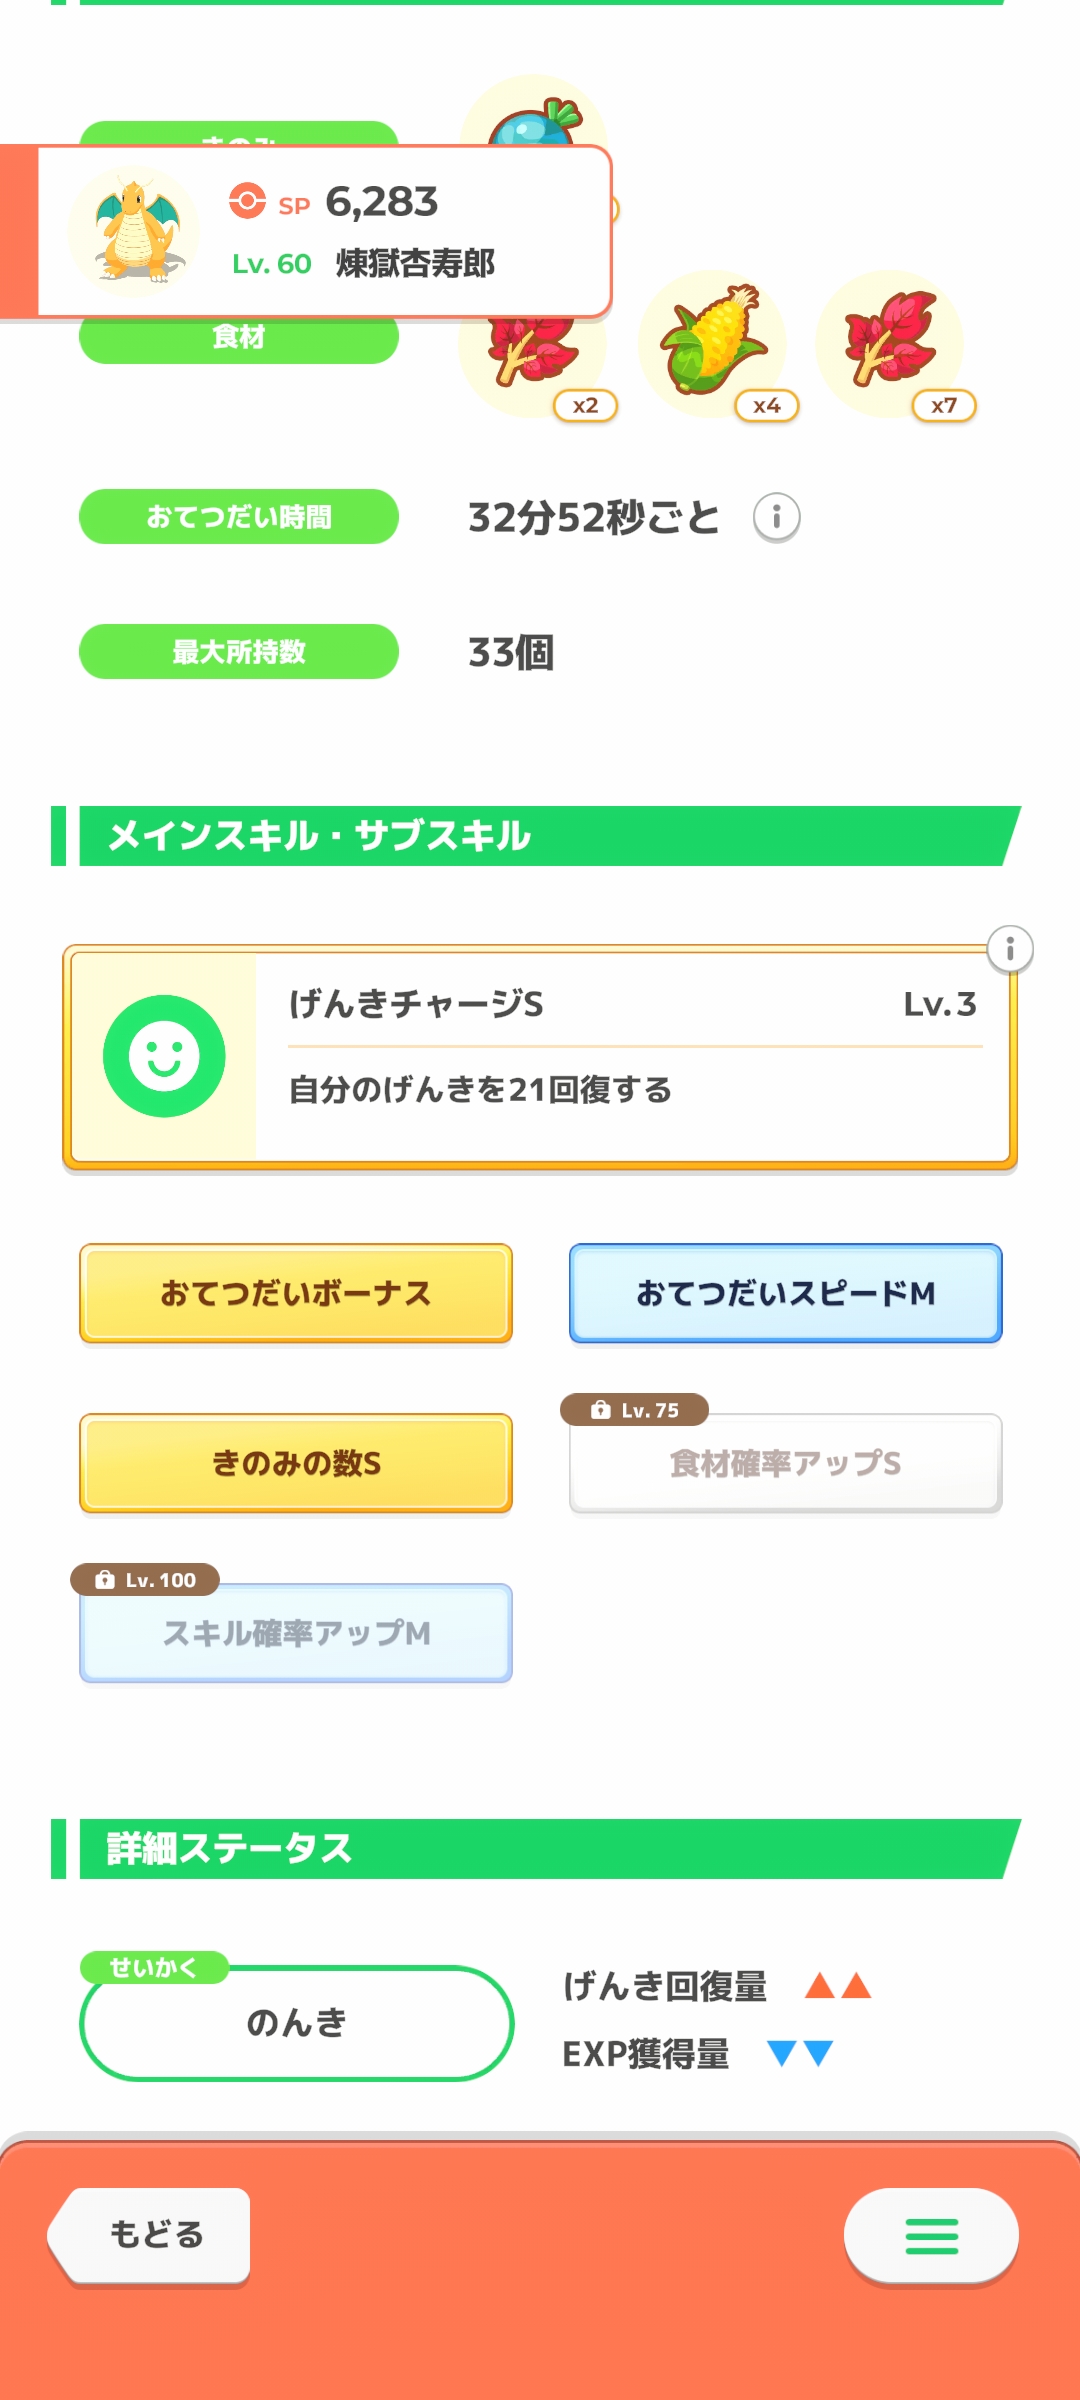Select the おてつだいスピードM sub skill
Image resolution: width=1080 pixels, height=2400 pixels.
[x=785, y=1293]
